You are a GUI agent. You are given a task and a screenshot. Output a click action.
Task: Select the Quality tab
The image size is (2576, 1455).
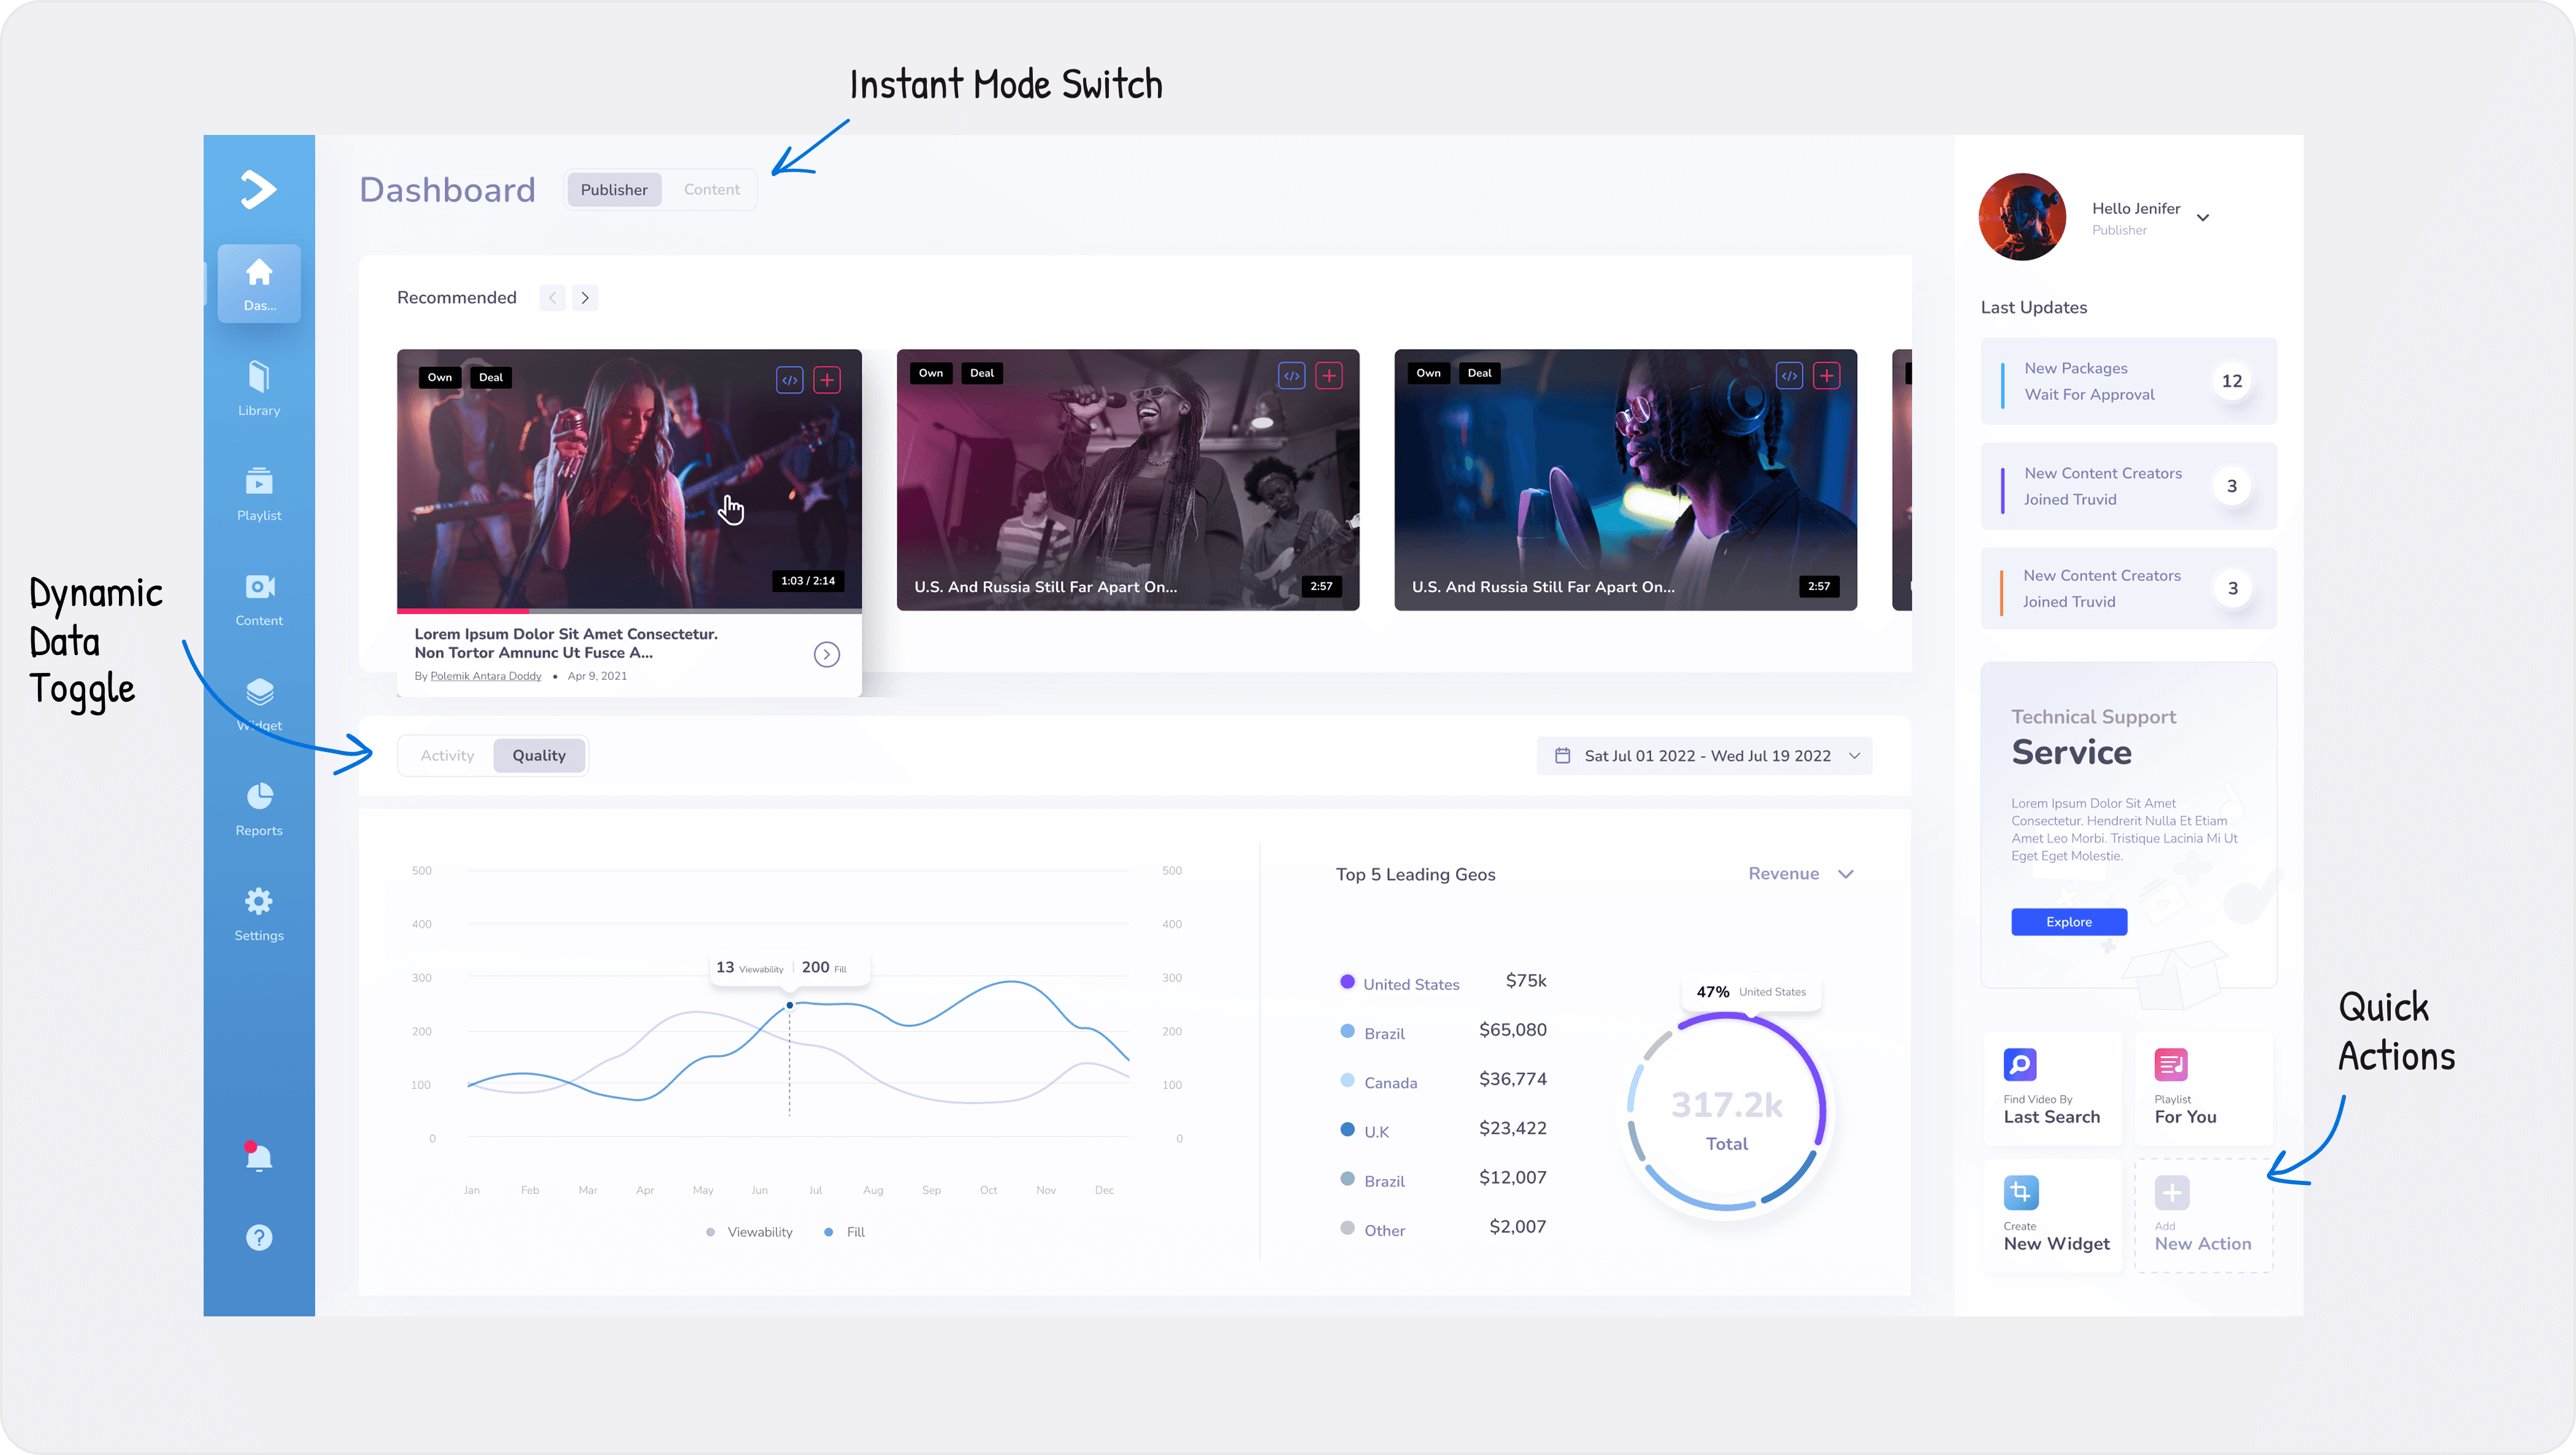coord(539,756)
